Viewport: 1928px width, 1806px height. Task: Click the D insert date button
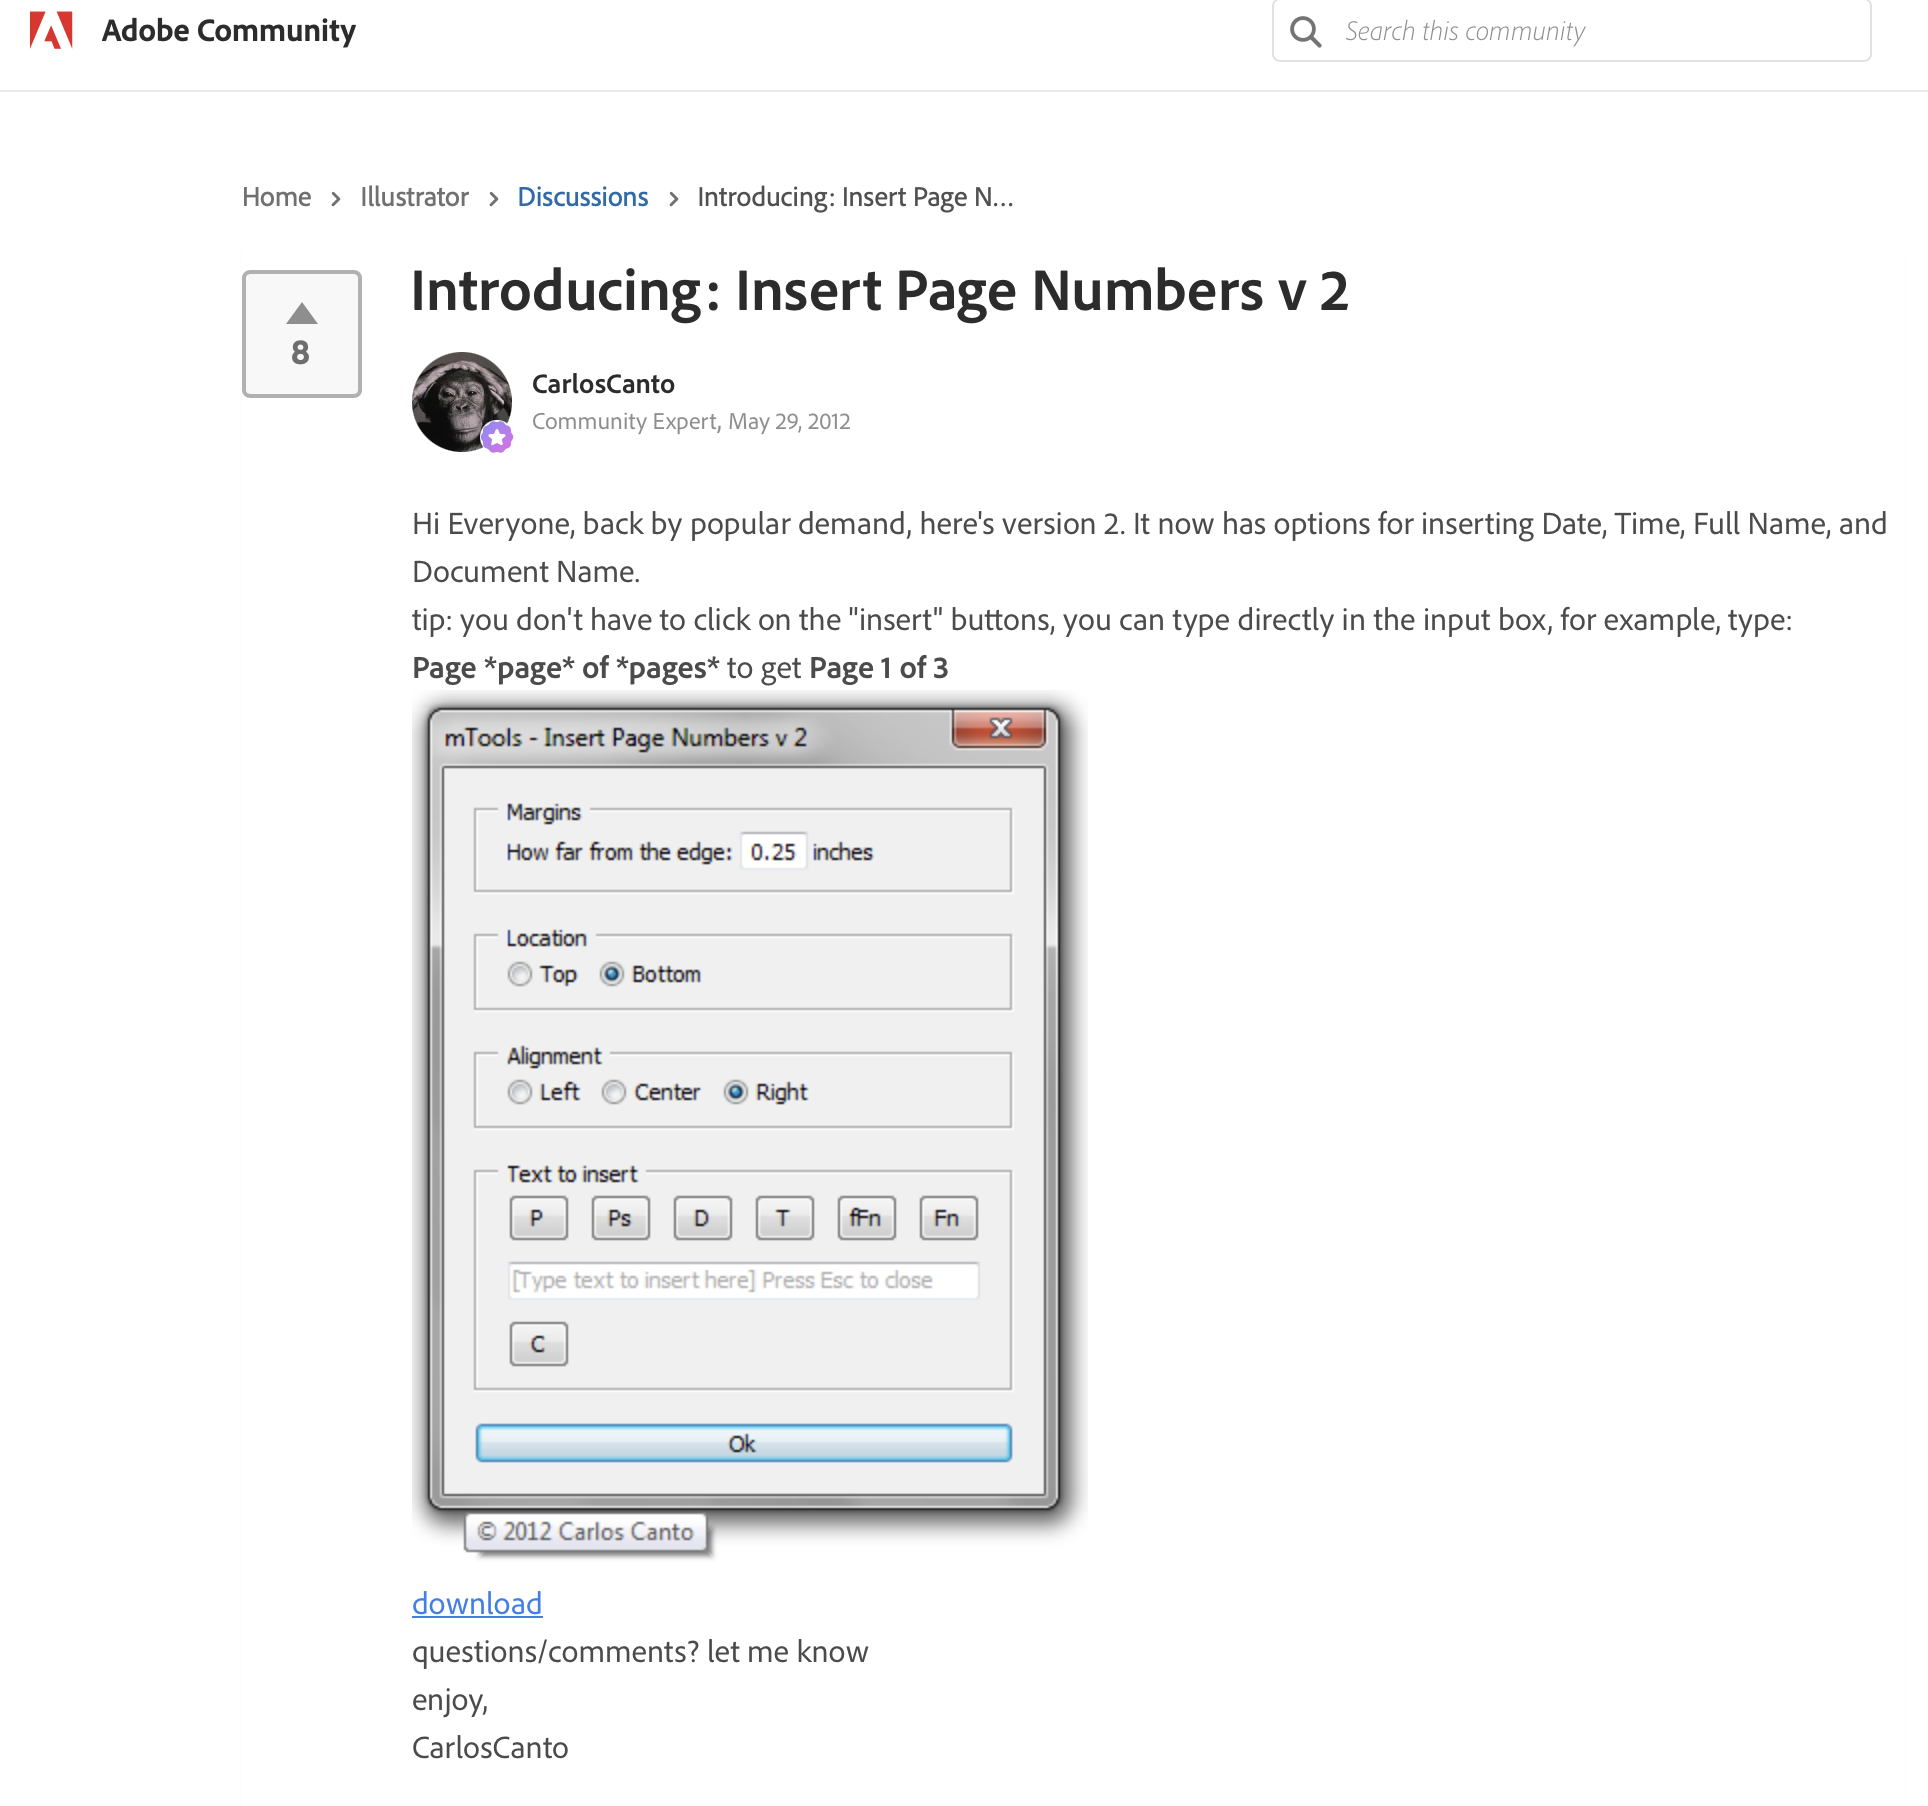pyautogui.click(x=702, y=1217)
